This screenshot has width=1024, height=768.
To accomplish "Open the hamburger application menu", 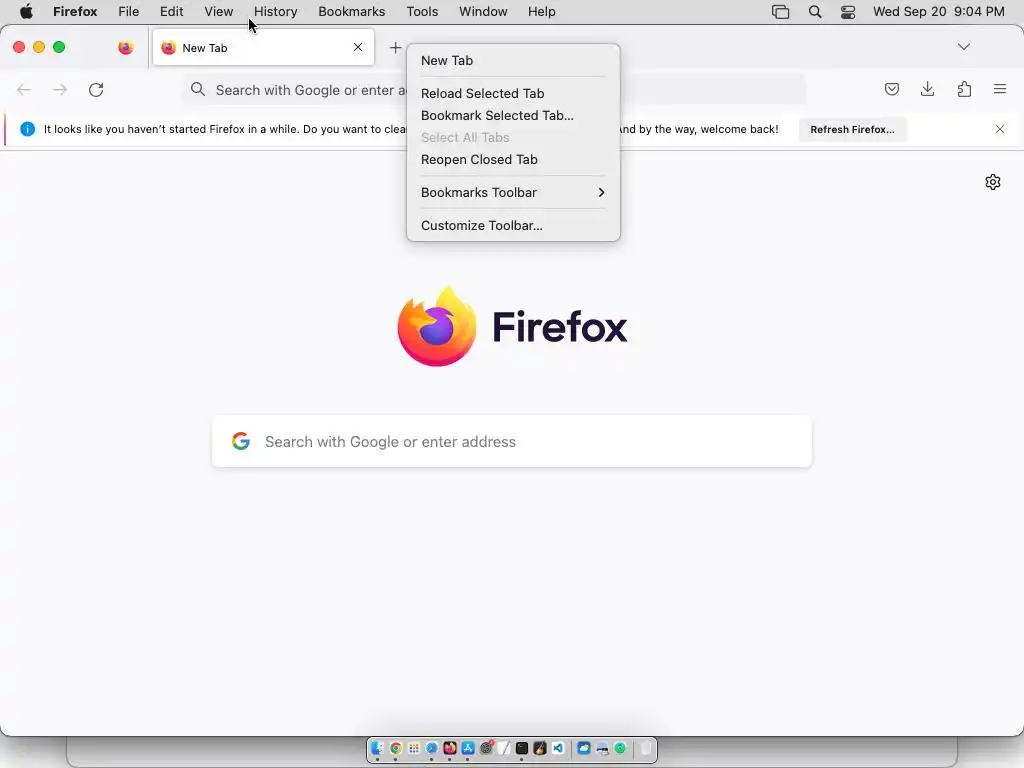I will (1000, 89).
